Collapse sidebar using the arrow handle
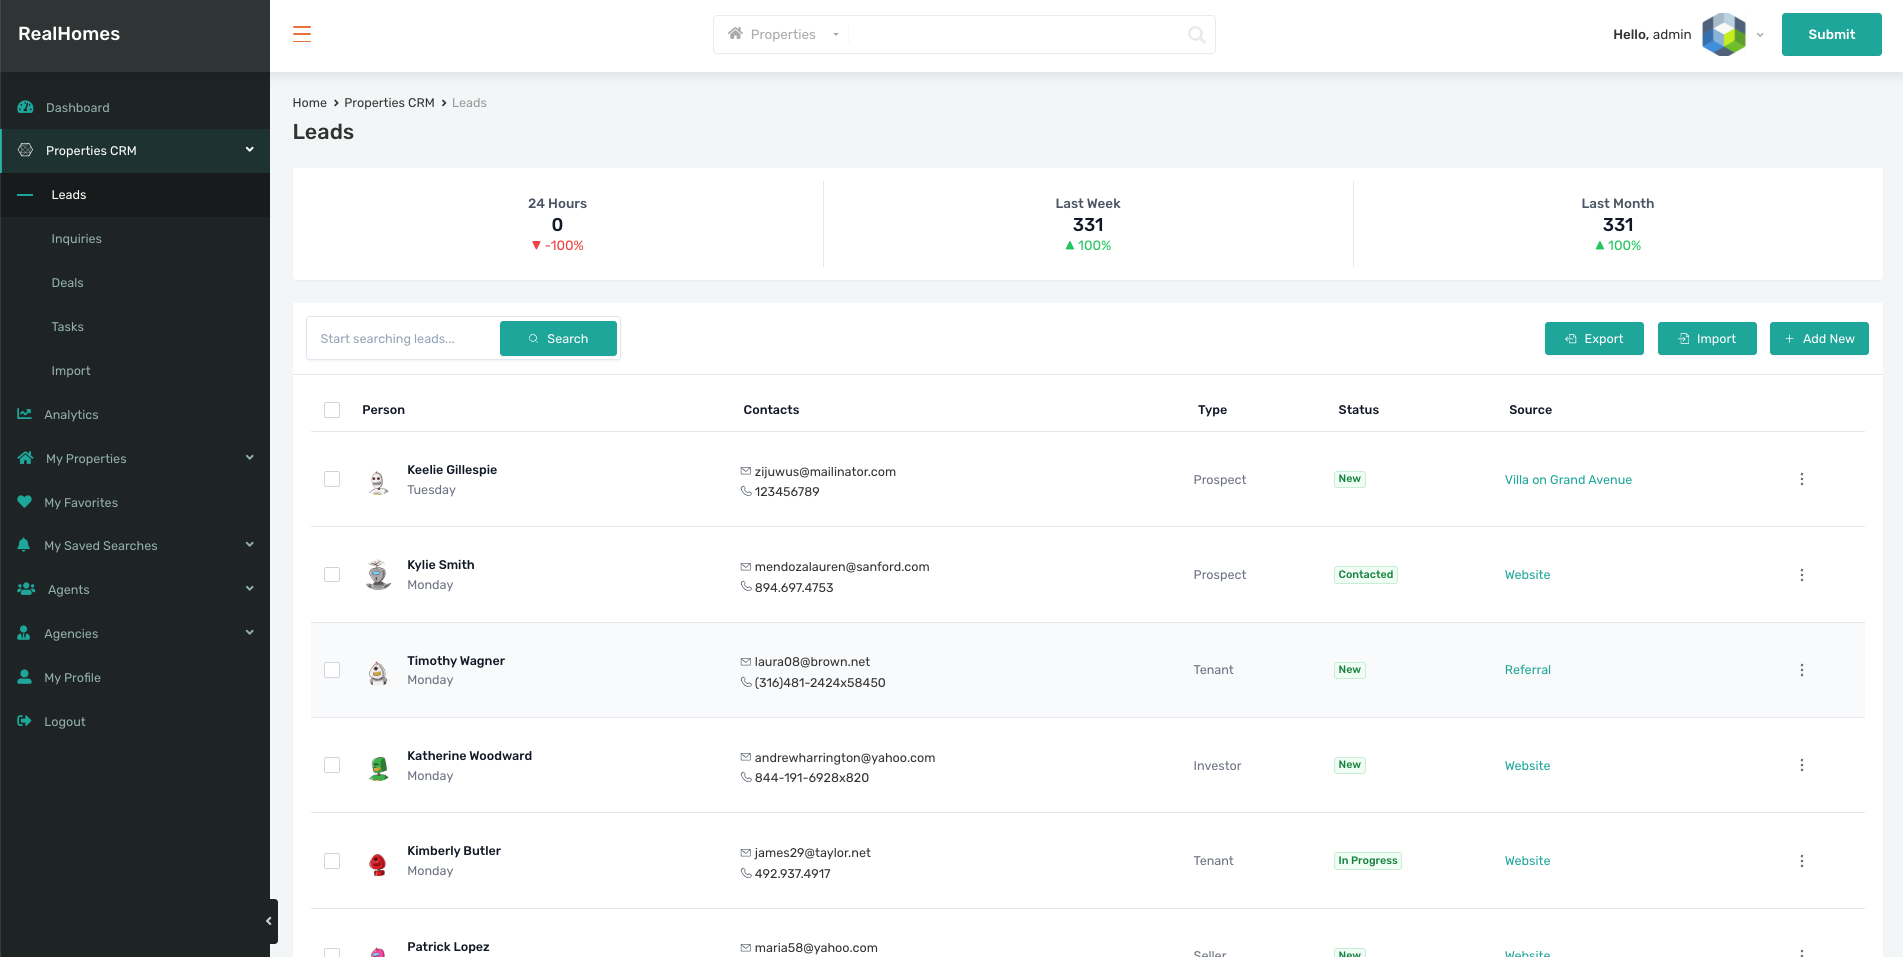Image resolution: width=1903 pixels, height=957 pixels. [268, 921]
